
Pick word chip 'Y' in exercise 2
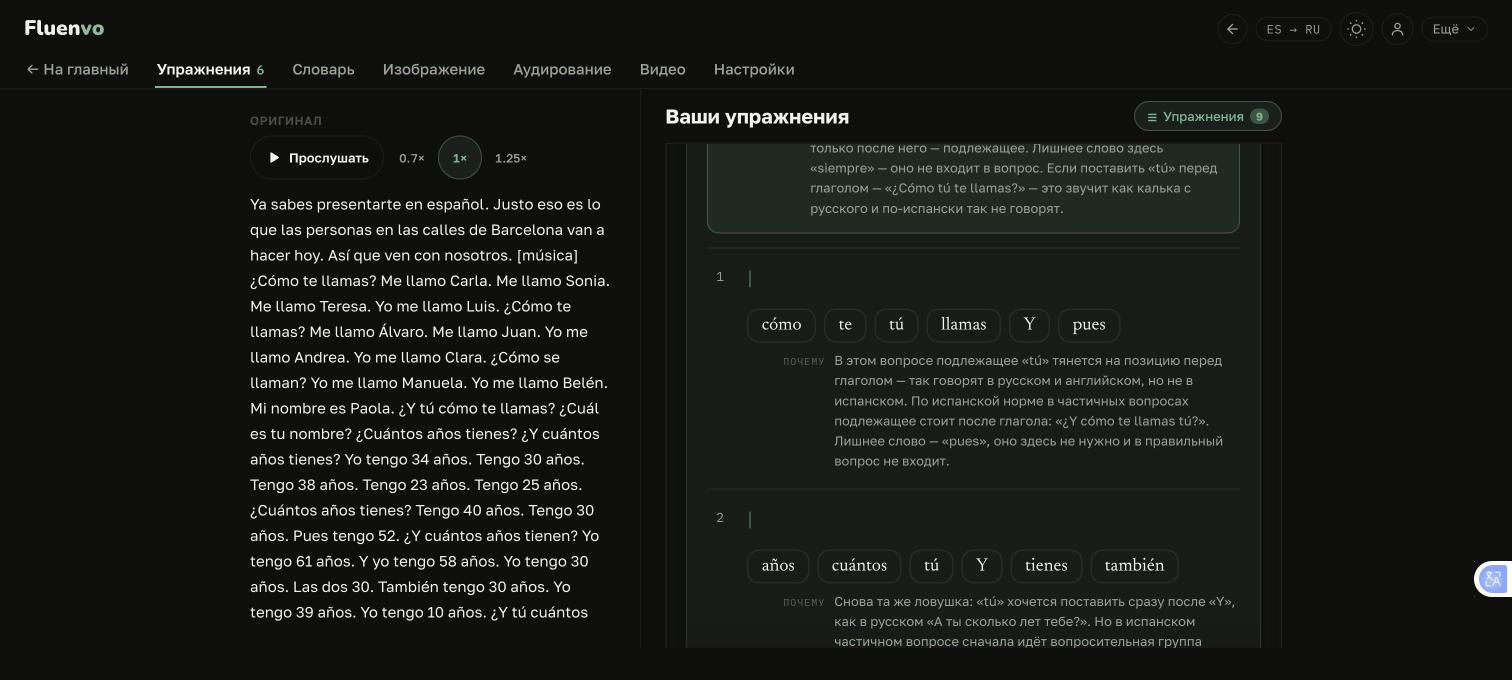coord(982,566)
